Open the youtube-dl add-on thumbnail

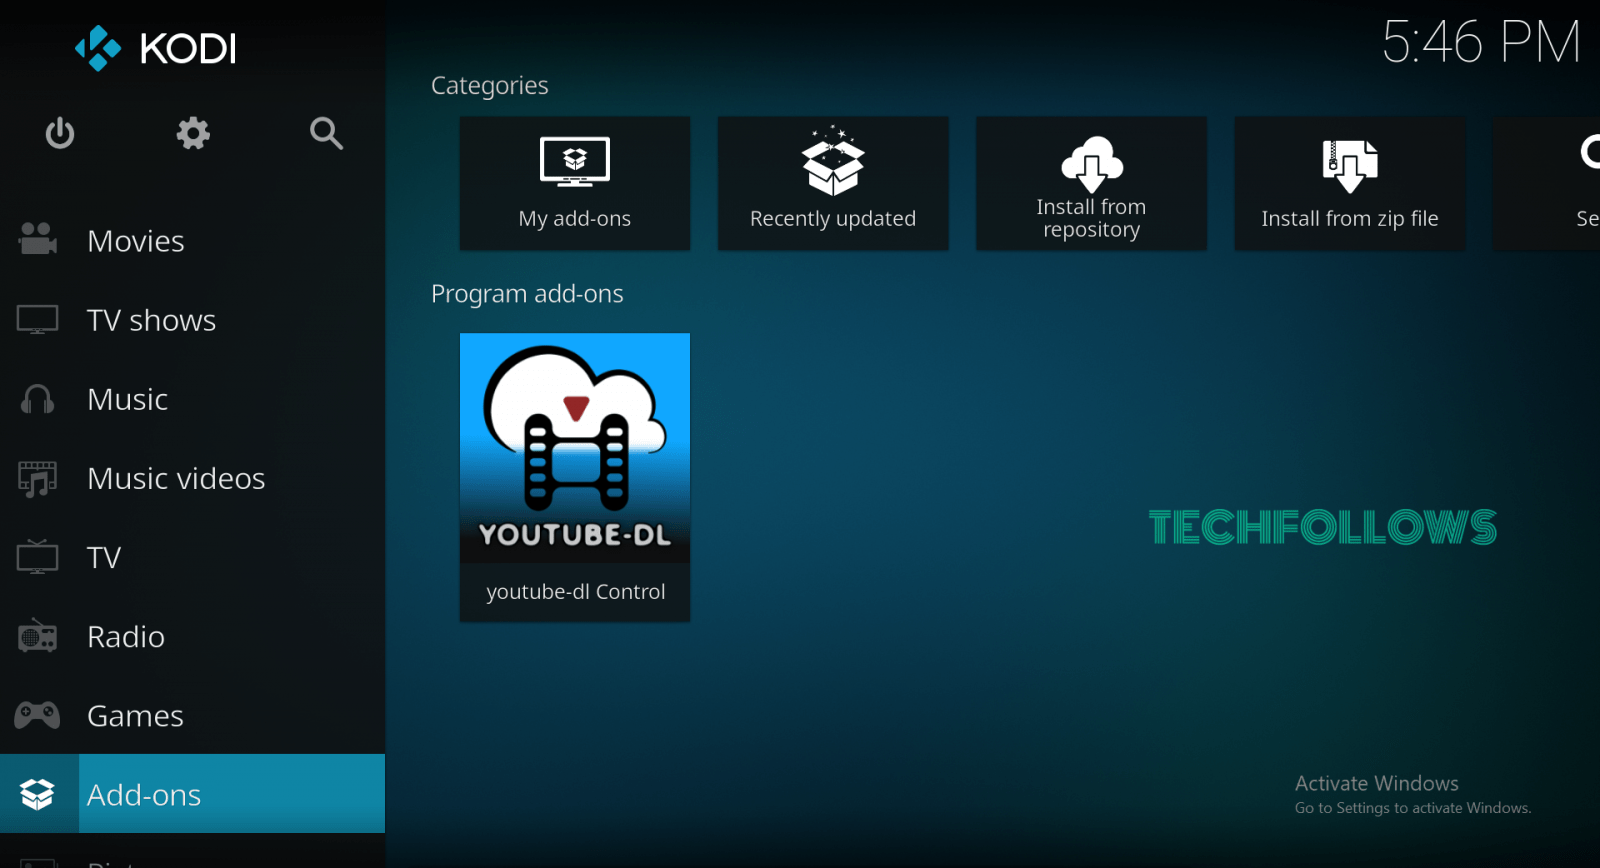tap(575, 447)
